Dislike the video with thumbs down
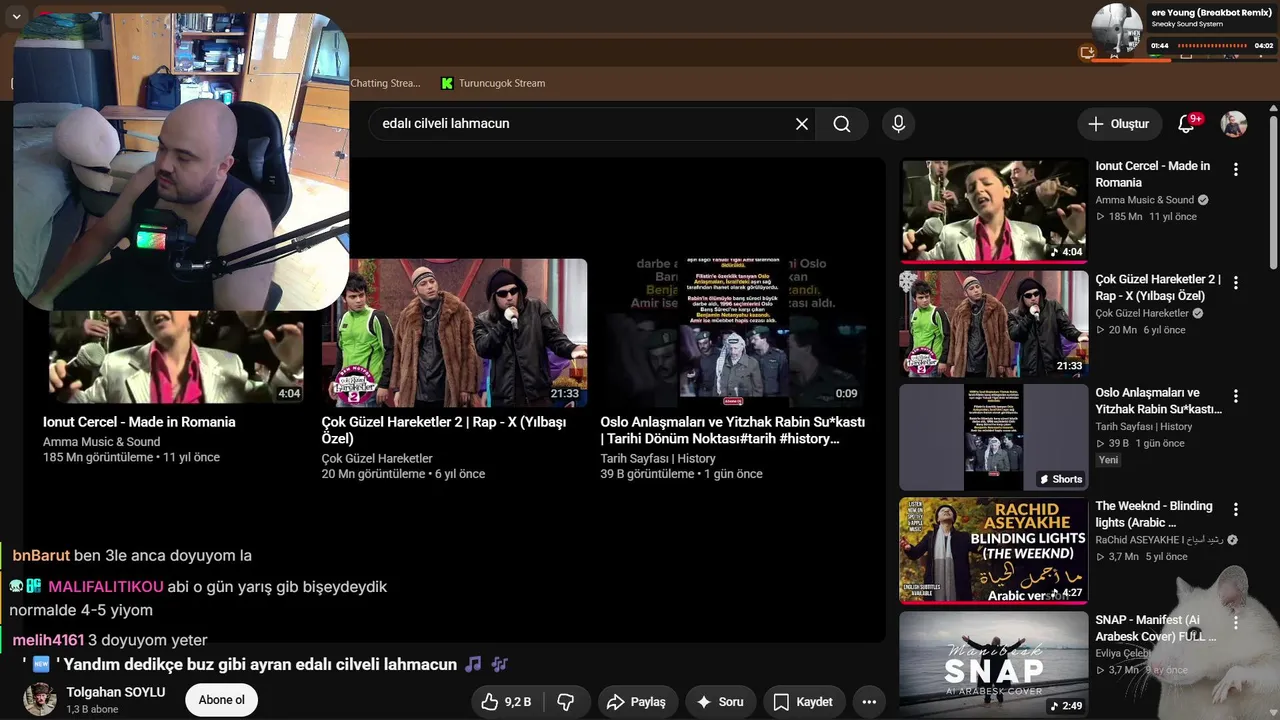 point(565,702)
